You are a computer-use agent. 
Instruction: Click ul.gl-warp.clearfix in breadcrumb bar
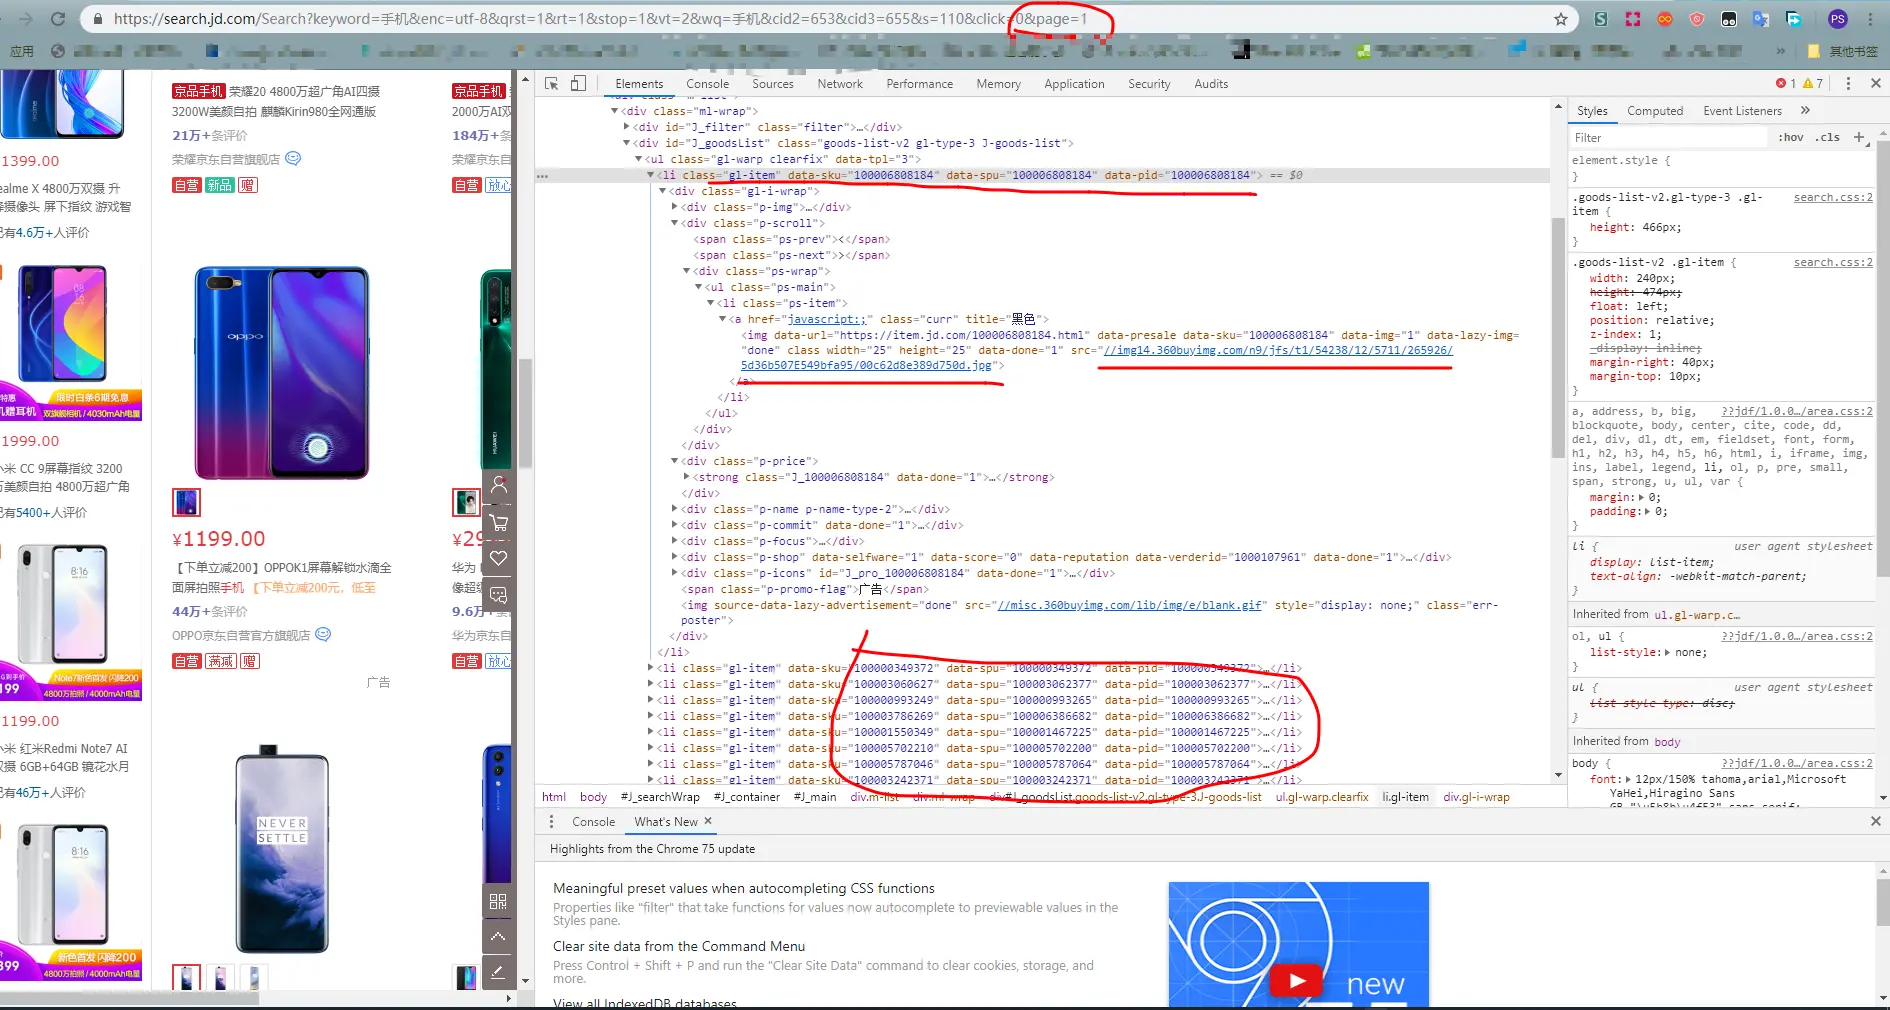1322,797
